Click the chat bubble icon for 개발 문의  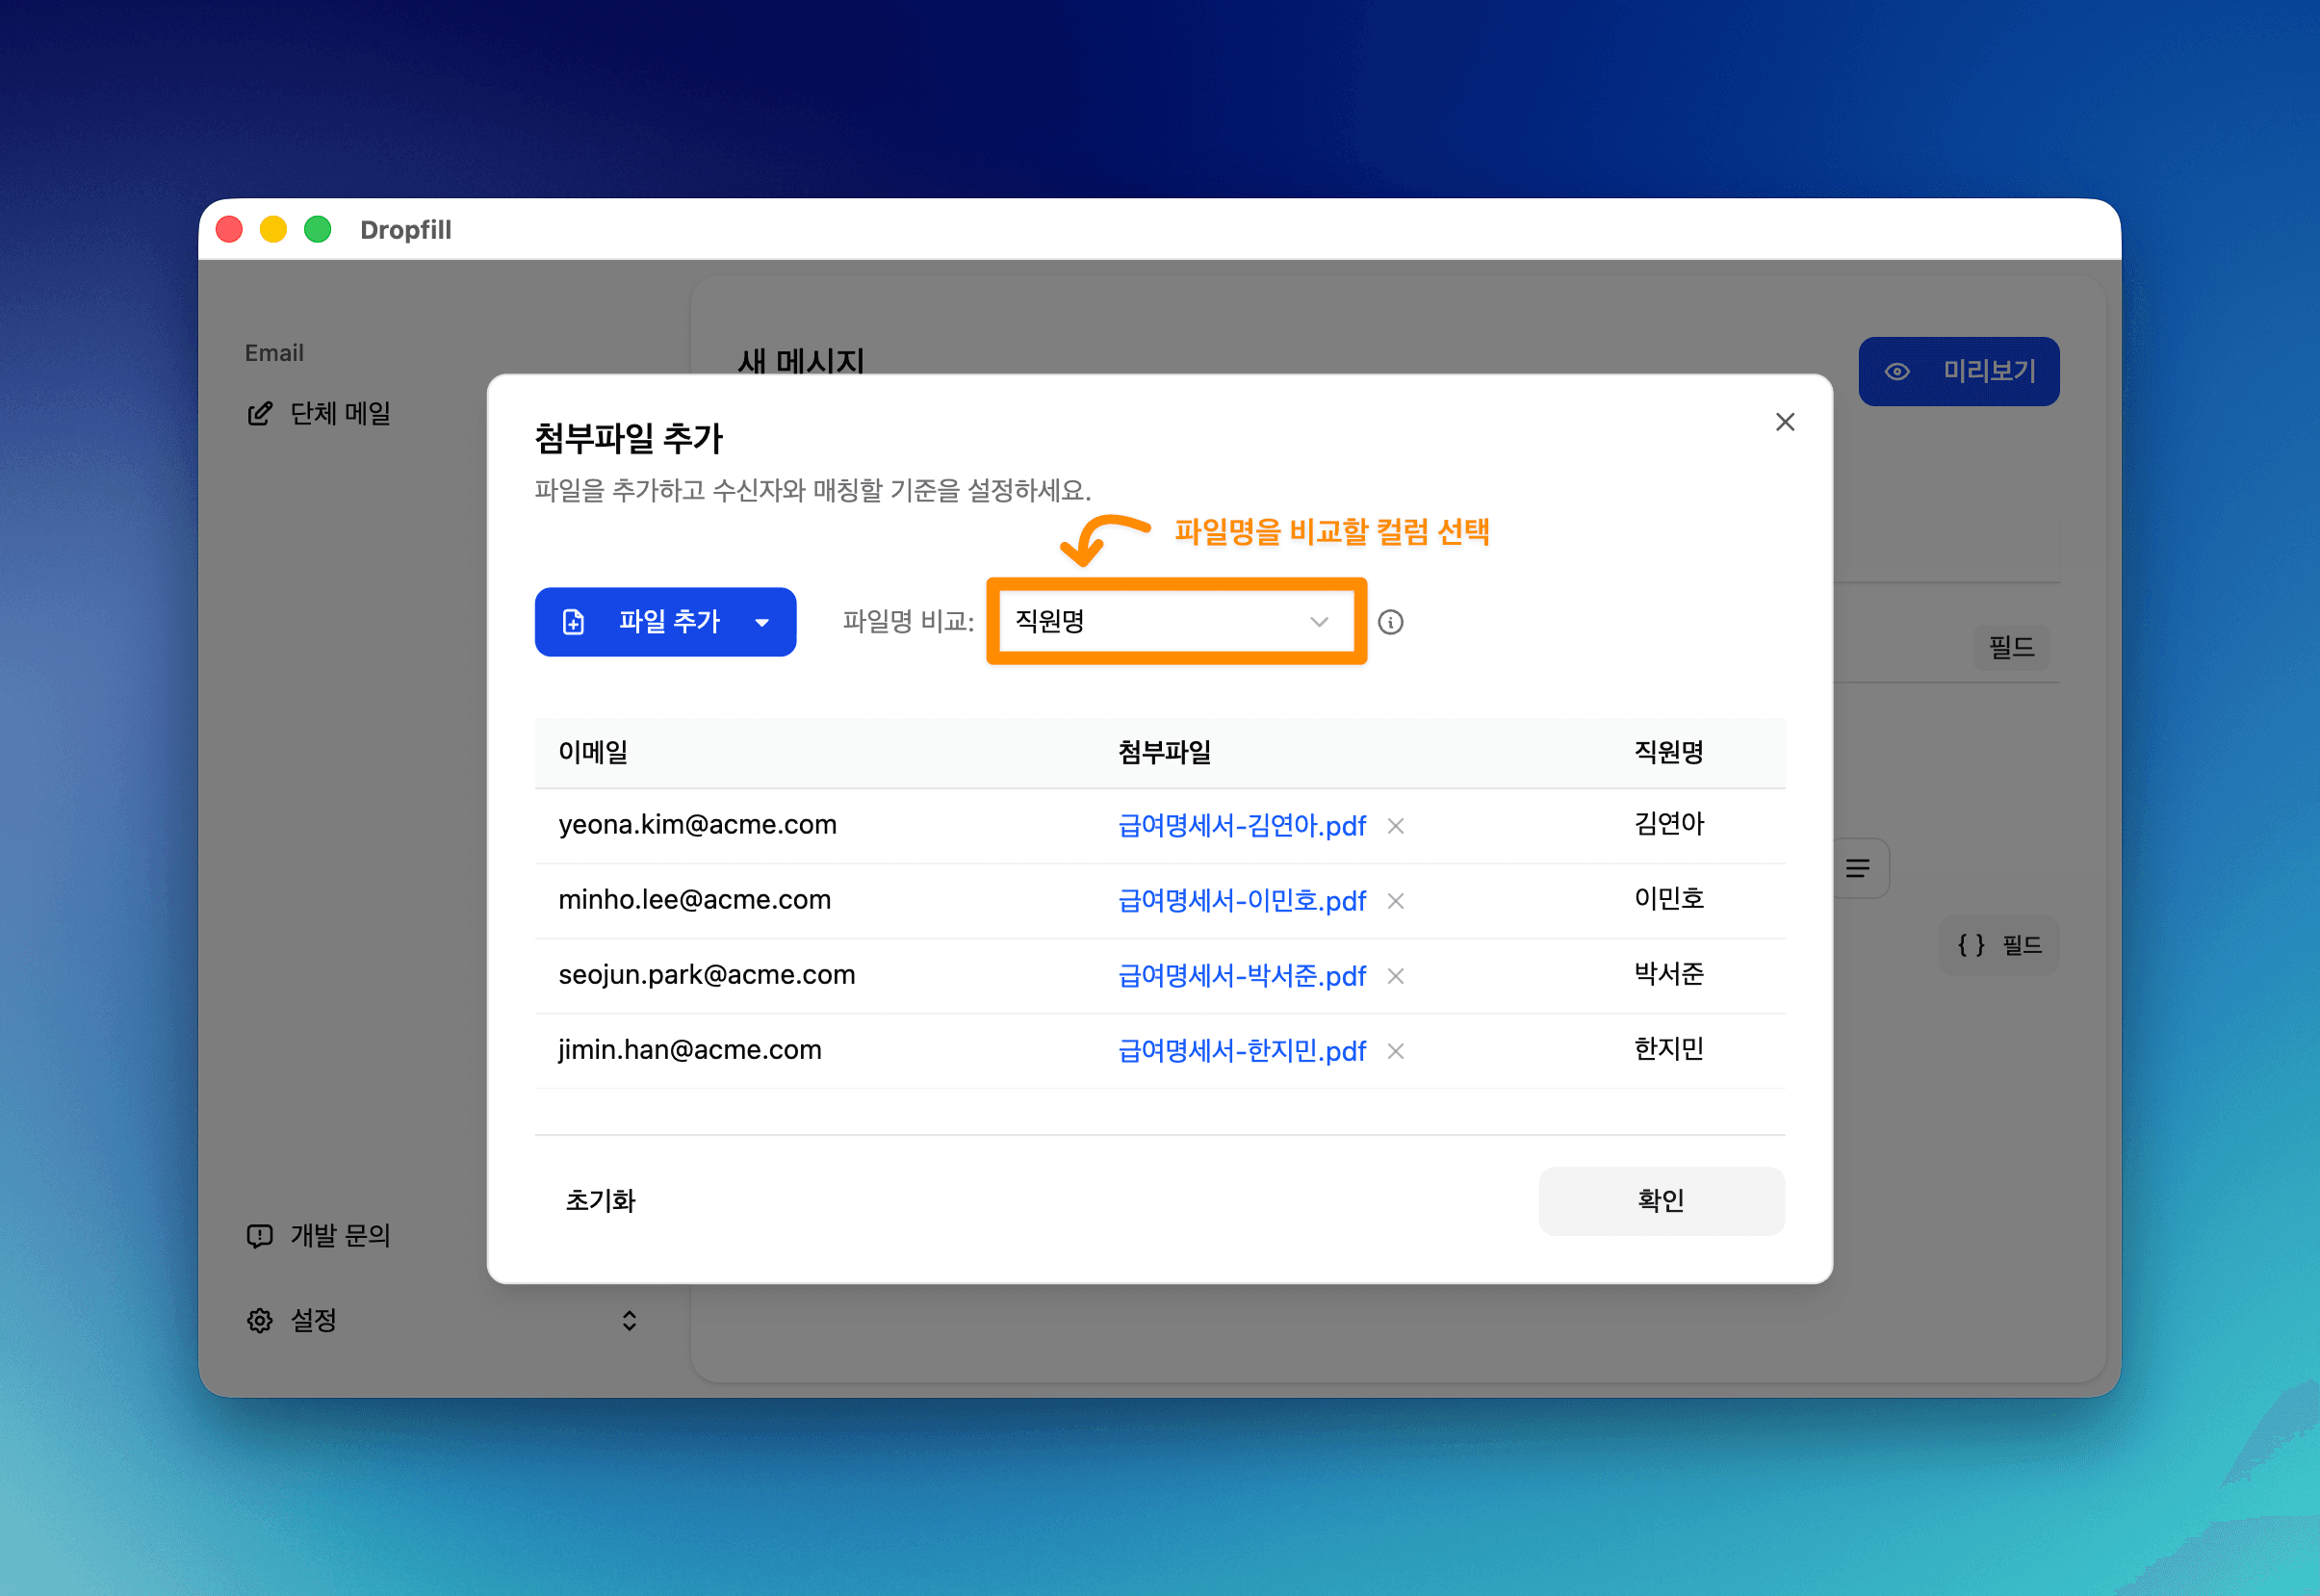(259, 1236)
